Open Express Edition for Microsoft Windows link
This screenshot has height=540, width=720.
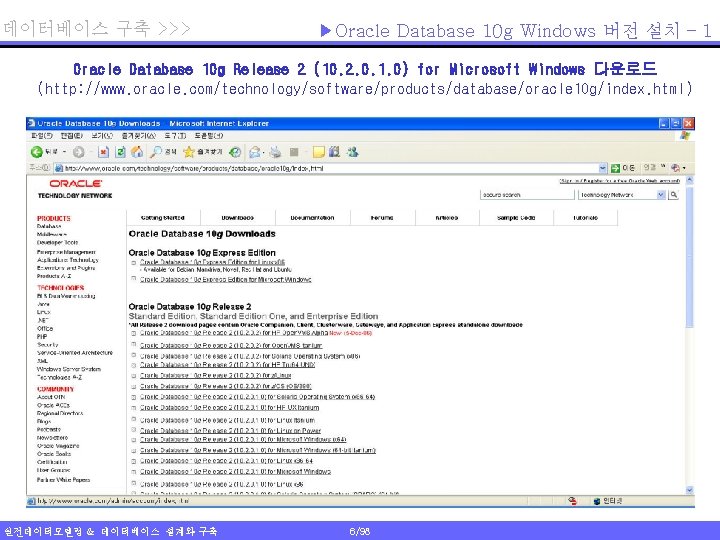click(225, 280)
